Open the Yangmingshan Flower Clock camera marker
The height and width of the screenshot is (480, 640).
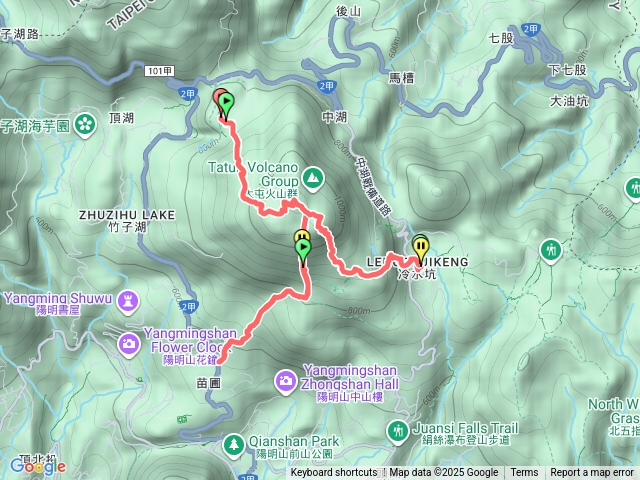coord(129,344)
